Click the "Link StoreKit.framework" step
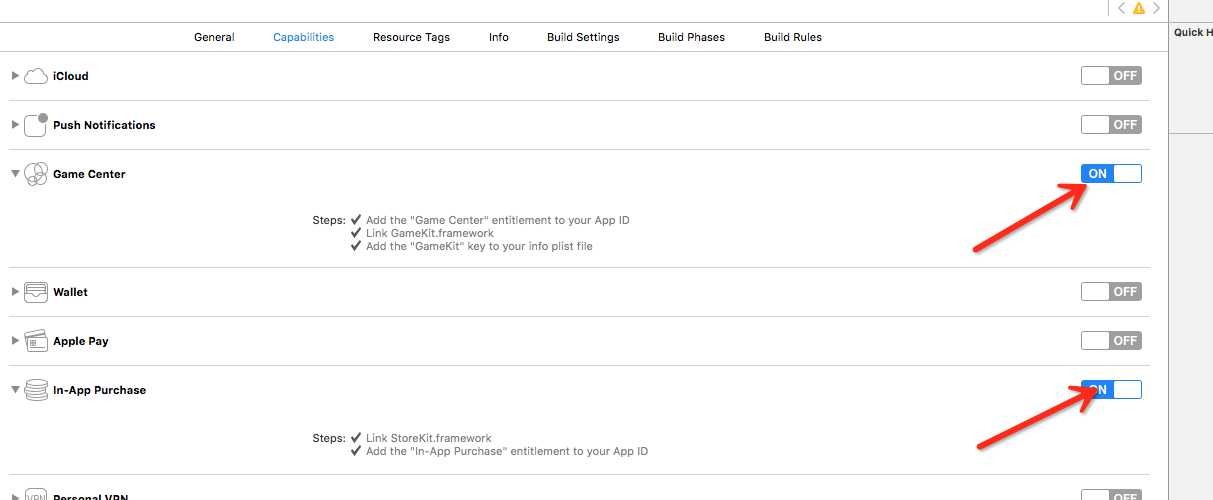The height and width of the screenshot is (500, 1213). click(x=429, y=438)
